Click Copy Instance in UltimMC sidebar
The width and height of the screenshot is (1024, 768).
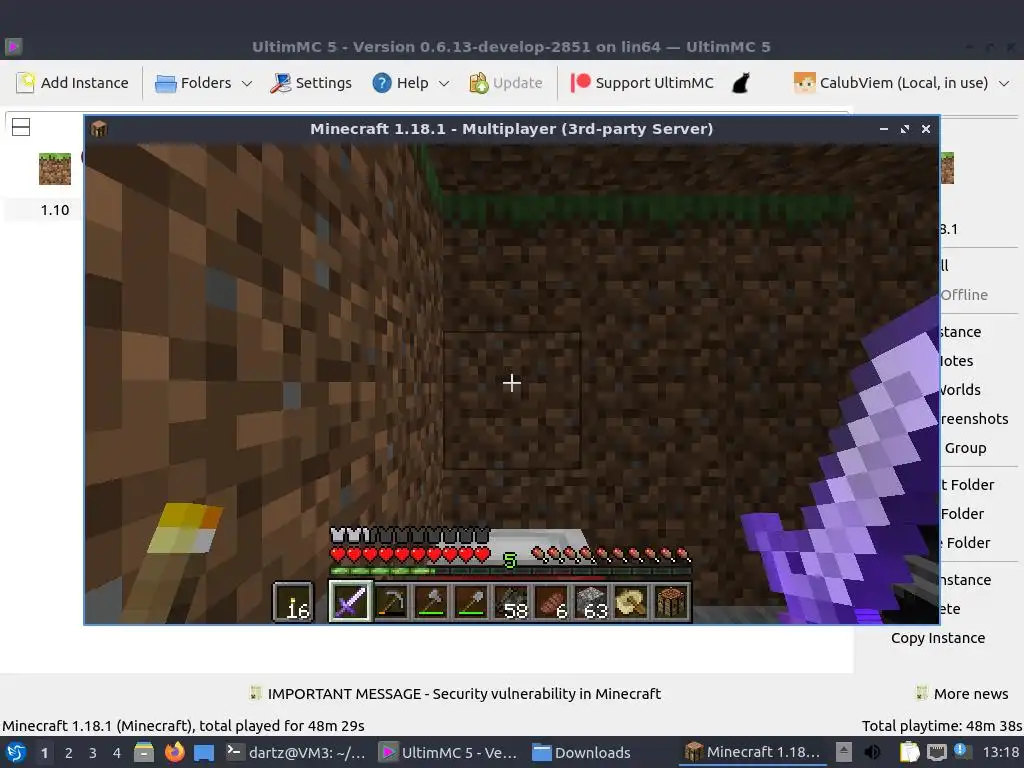[938, 638]
